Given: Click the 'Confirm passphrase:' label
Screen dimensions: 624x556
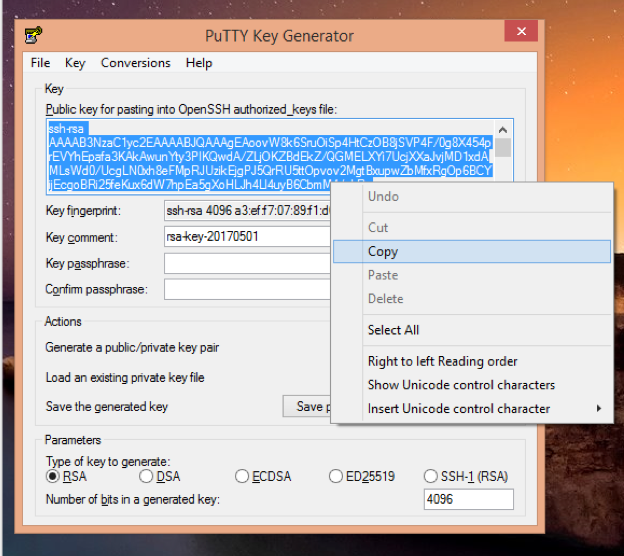Looking at the screenshot, I should (96, 289).
